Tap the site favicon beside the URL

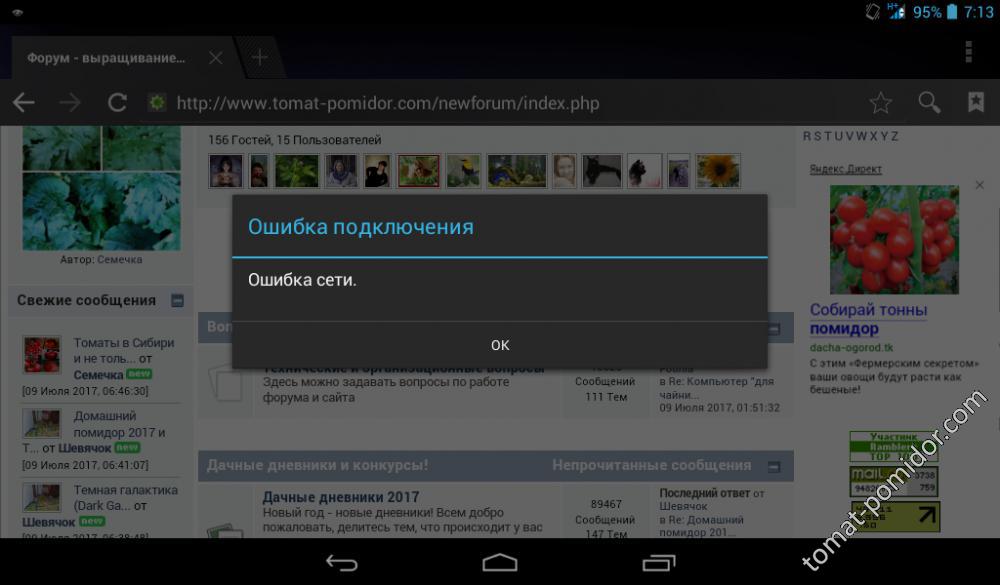coord(157,103)
